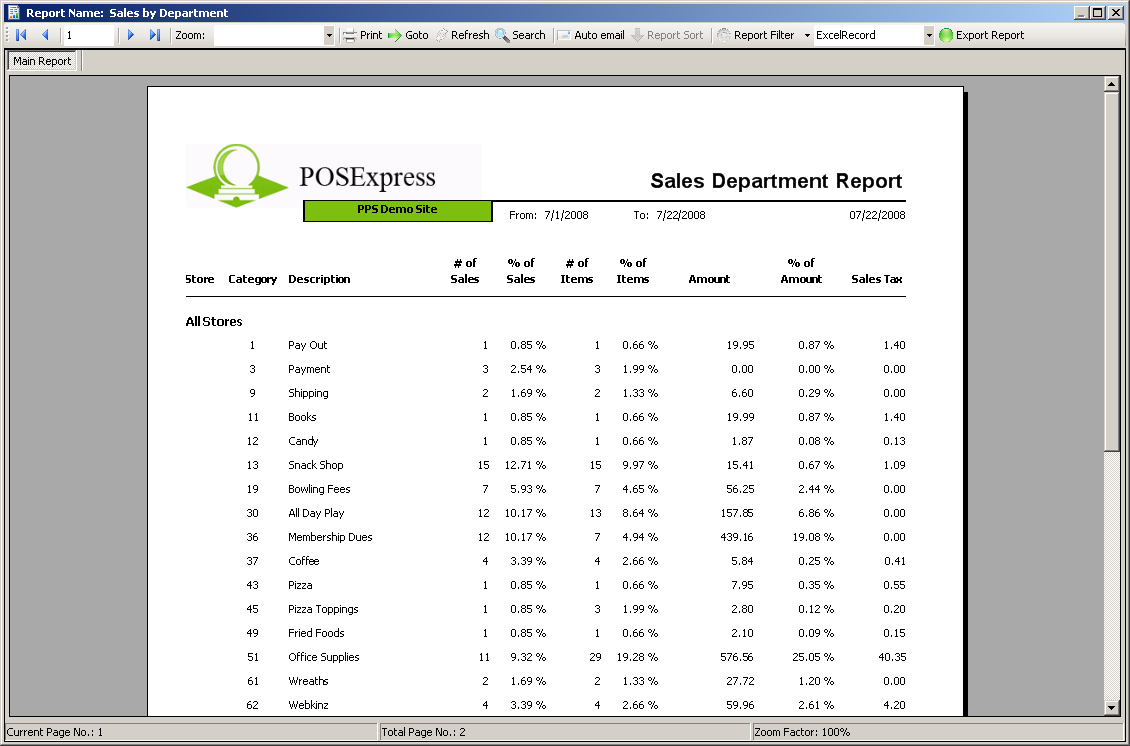
Task: Click the page number field showing 1
Action: click(89, 35)
